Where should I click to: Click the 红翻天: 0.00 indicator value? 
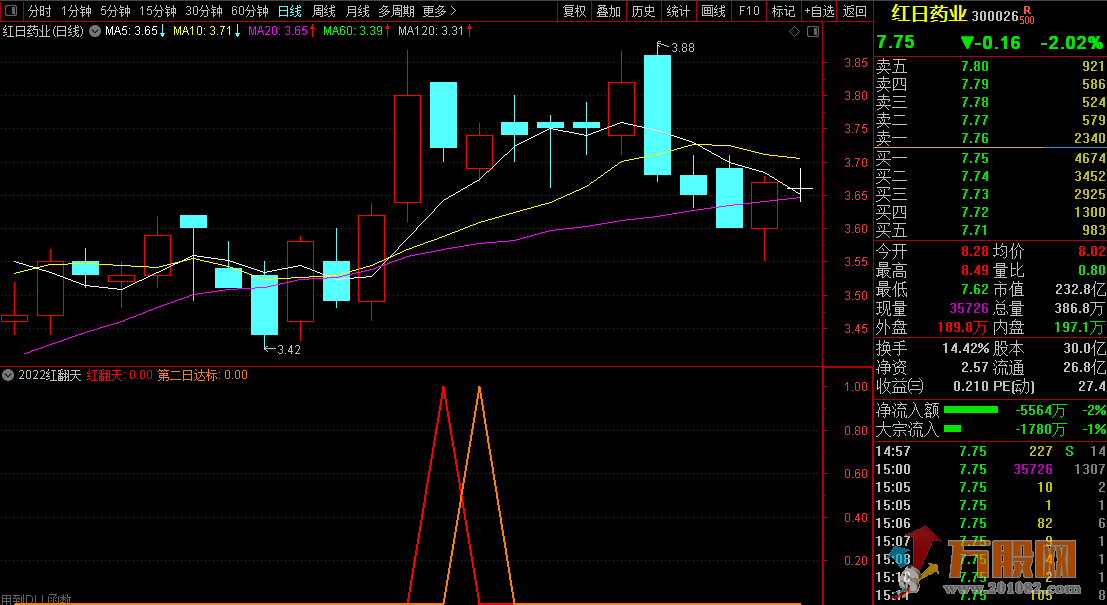[x=119, y=375]
